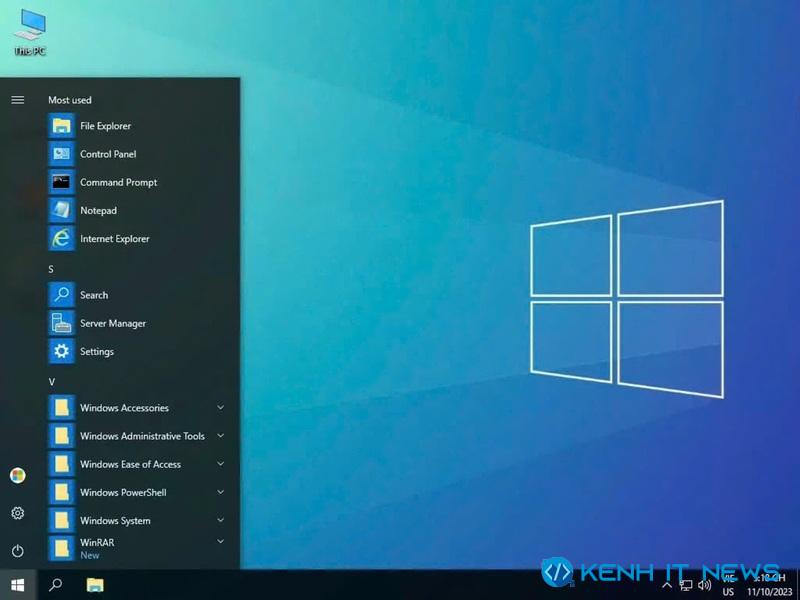Expand WinRAR folder chevron
The width and height of the screenshot is (800, 600).
tap(220, 541)
